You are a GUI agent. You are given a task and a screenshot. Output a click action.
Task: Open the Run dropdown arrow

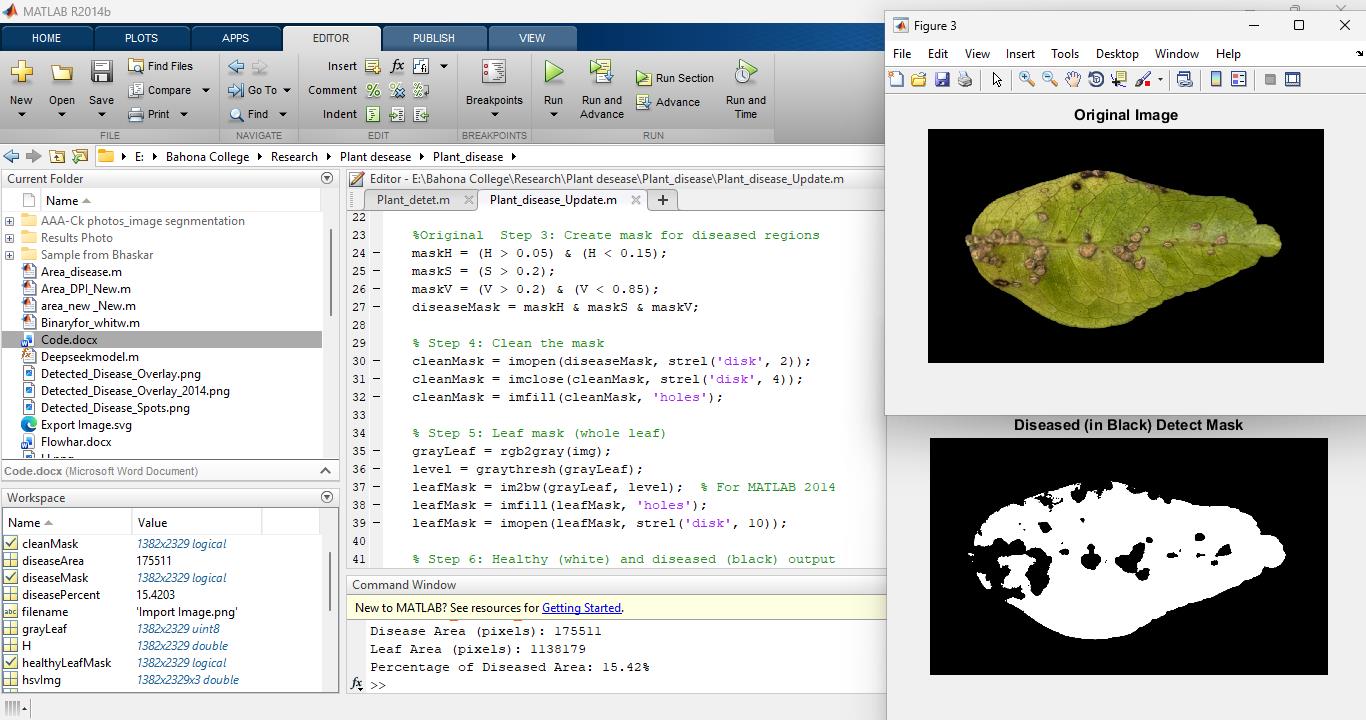click(x=553, y=114)
